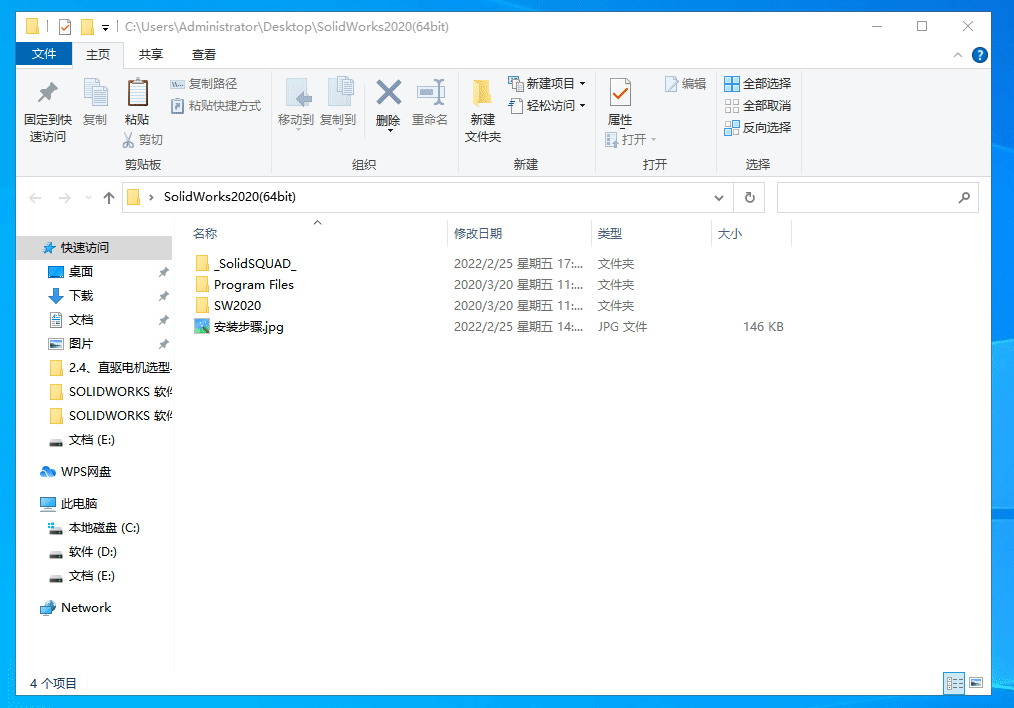
Task: Select the 共享 share tab
Action: (x=151, y=55)
